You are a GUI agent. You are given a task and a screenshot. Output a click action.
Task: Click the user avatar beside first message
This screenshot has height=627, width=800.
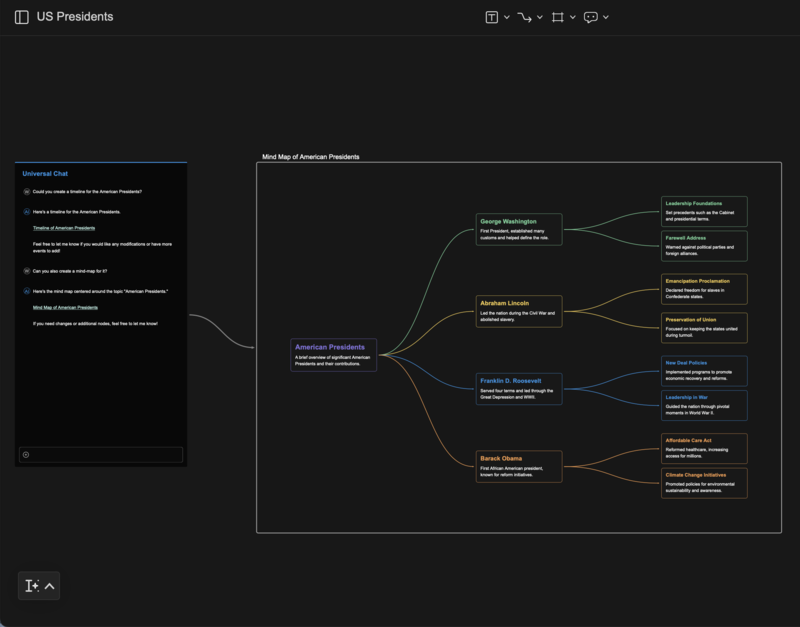pos(26,191)
